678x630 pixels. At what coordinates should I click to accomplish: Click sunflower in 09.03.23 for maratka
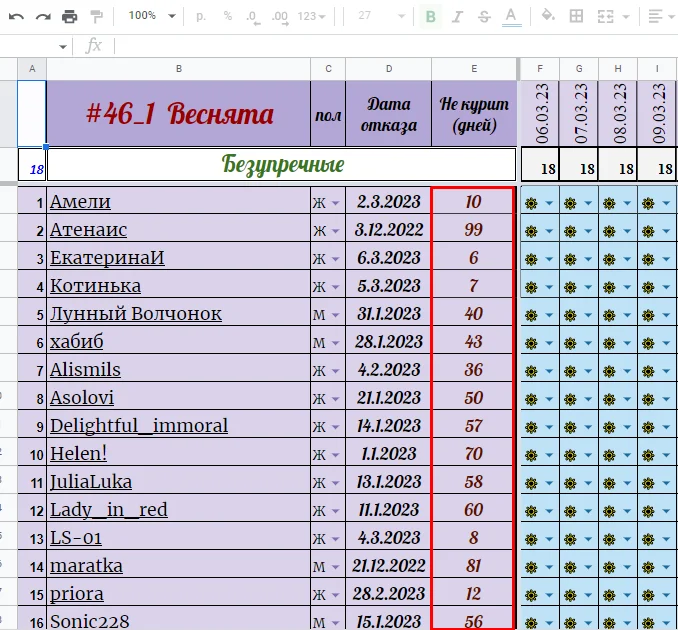point(648,567)
